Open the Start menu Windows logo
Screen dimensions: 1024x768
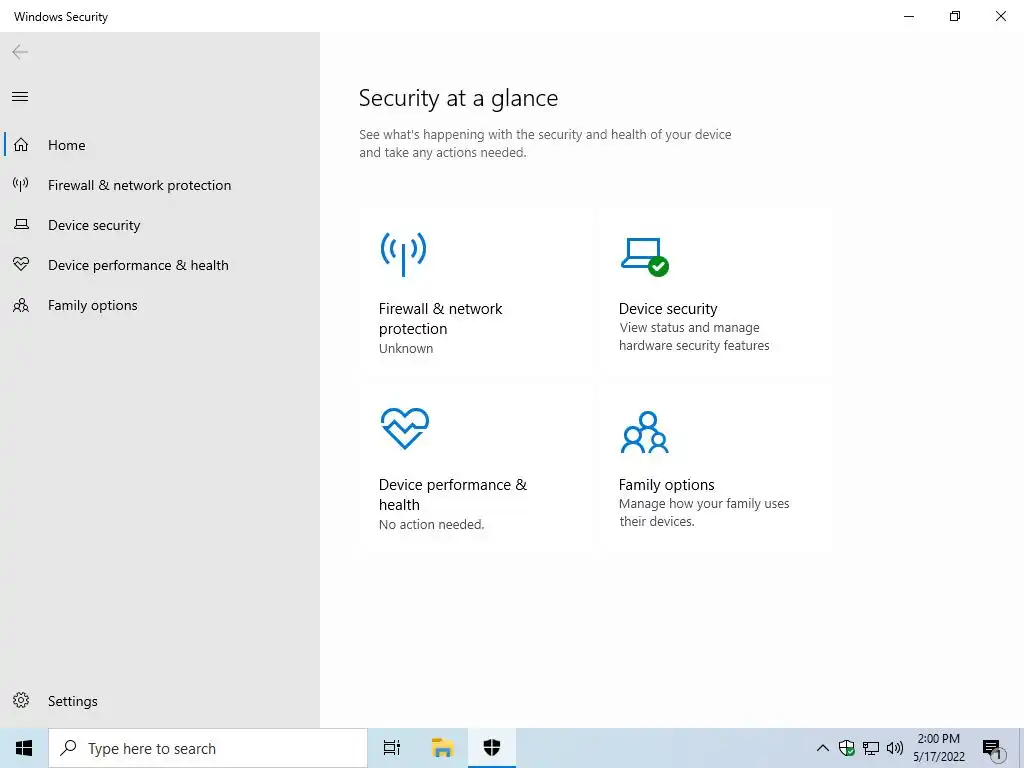[x=24, y=748]
